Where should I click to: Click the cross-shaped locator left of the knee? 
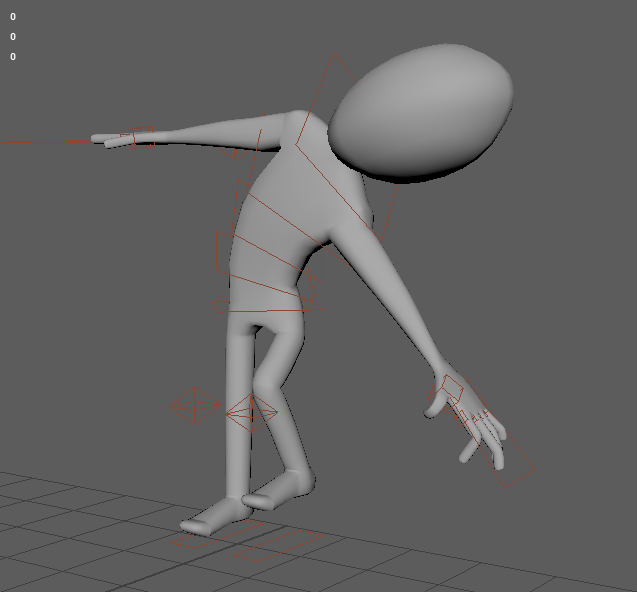194,406
